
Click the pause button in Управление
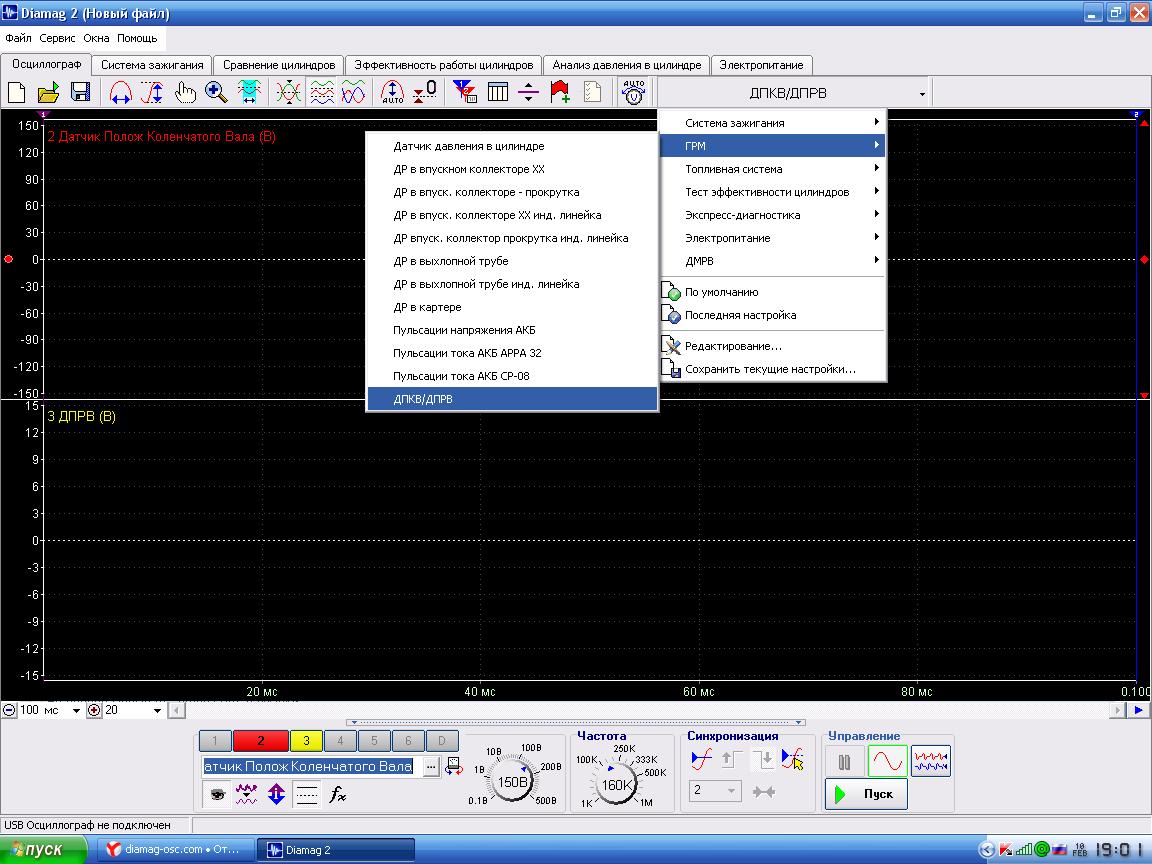coord(844,762)
